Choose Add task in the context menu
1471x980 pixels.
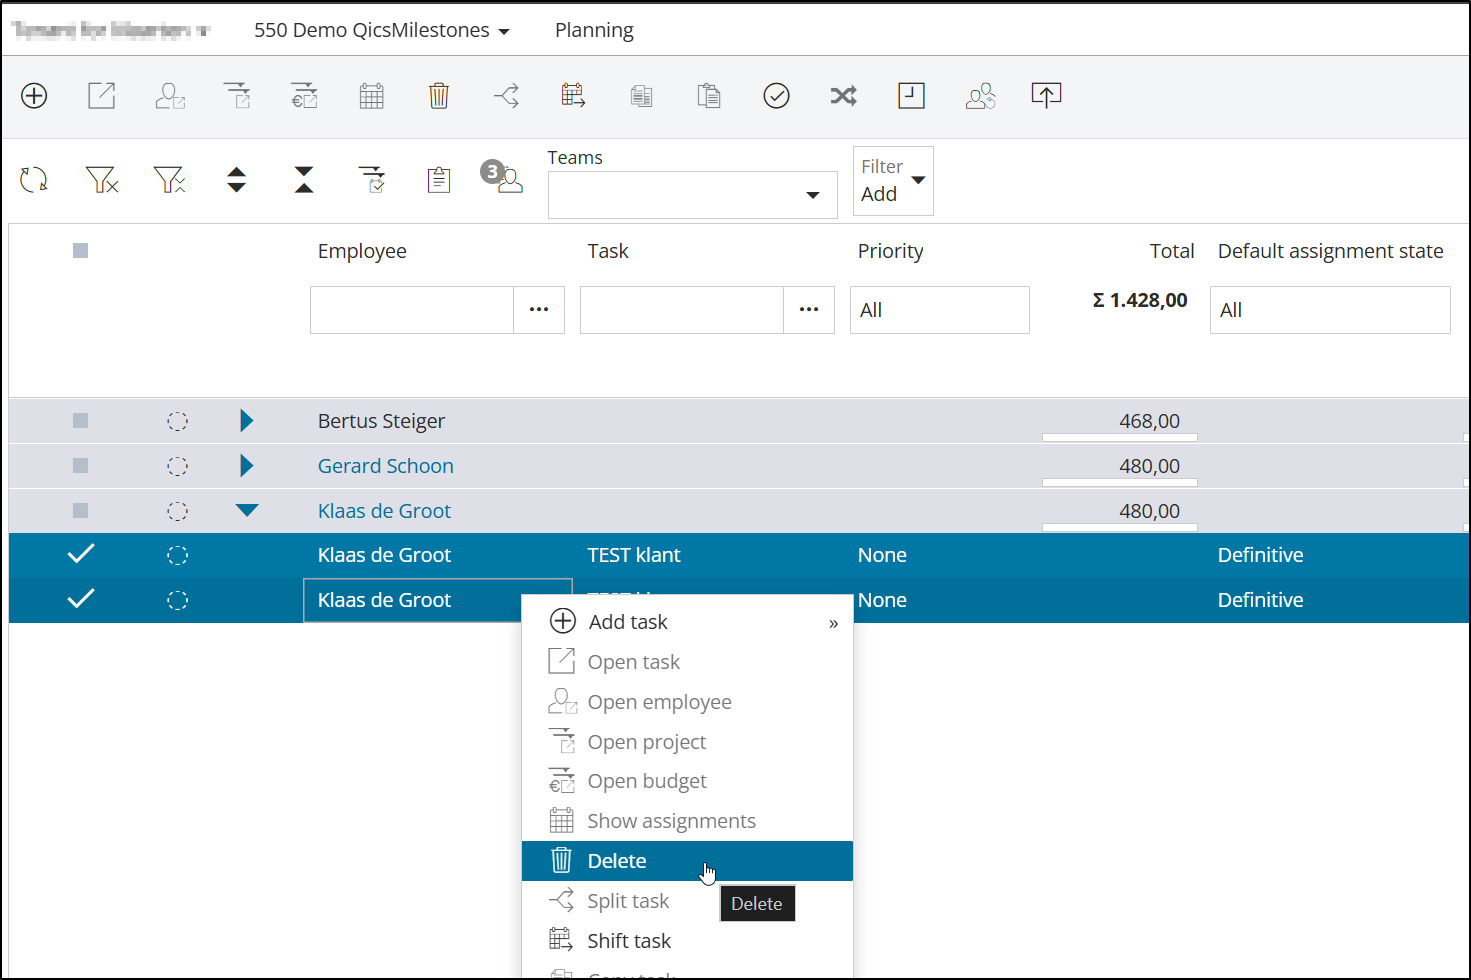[687, 622]
